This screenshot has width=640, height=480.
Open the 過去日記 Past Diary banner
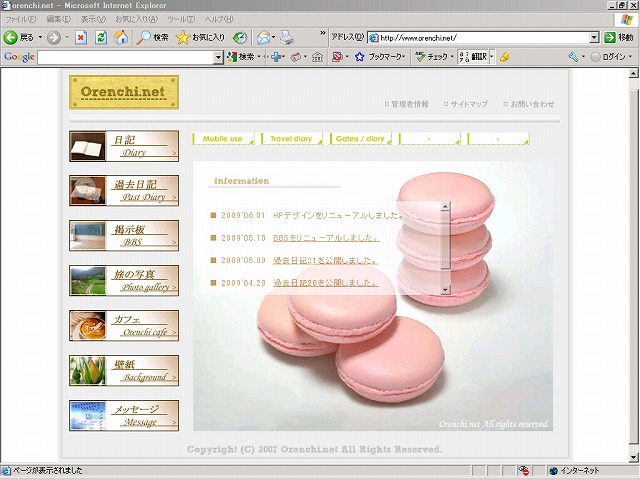pos(124,191)
